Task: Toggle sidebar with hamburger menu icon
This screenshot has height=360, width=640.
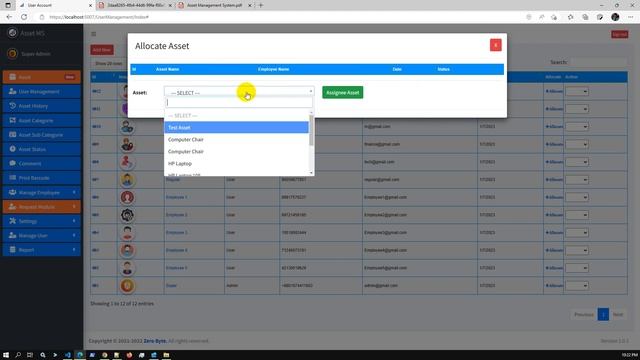Action: point(93,34)
